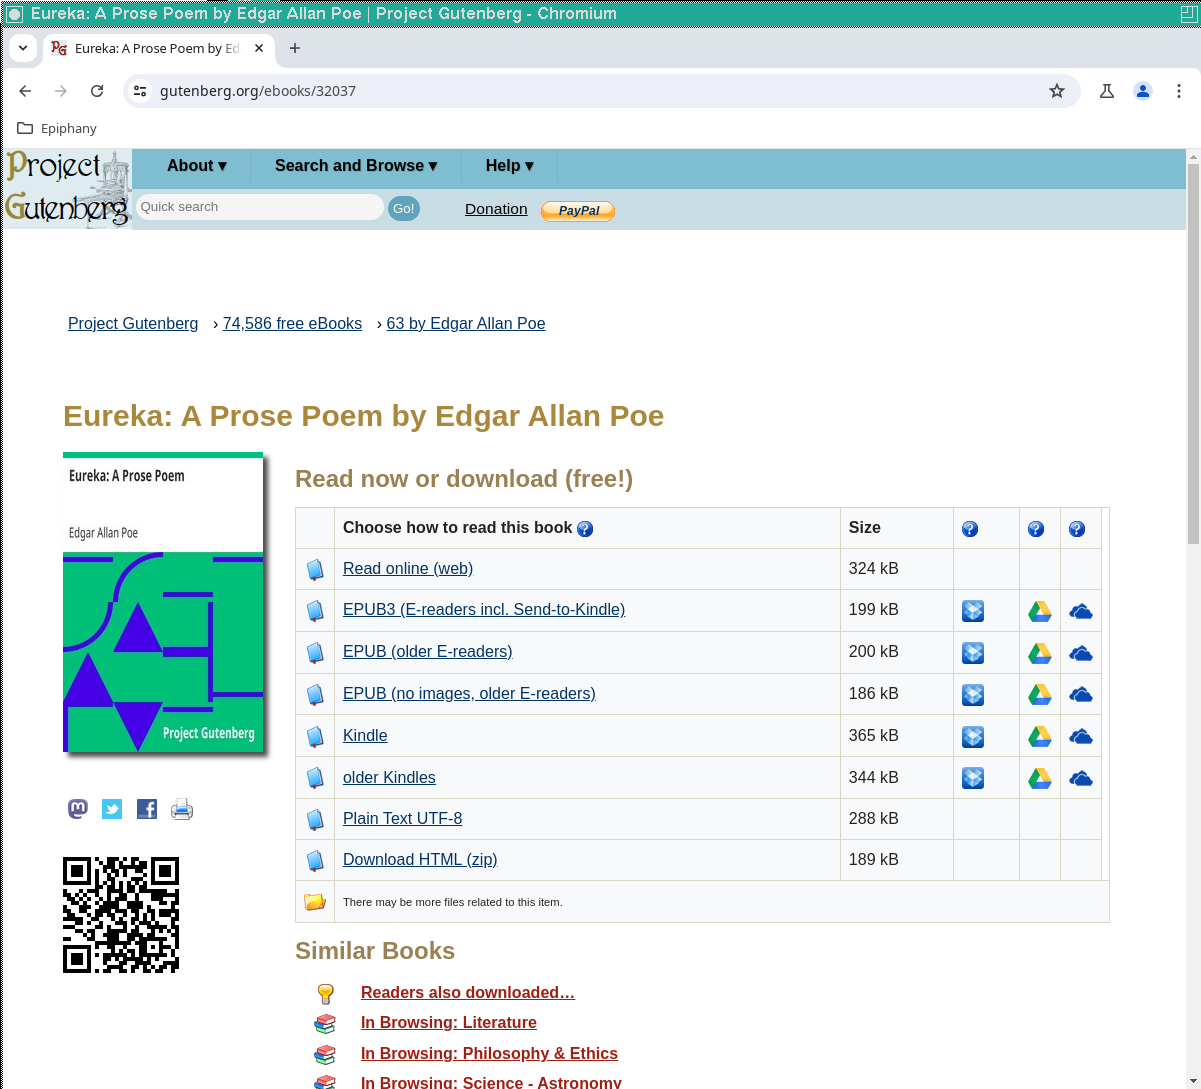
Task: Click the OneDrive icon in the older Kindles row
Action: pos(1081,778)
